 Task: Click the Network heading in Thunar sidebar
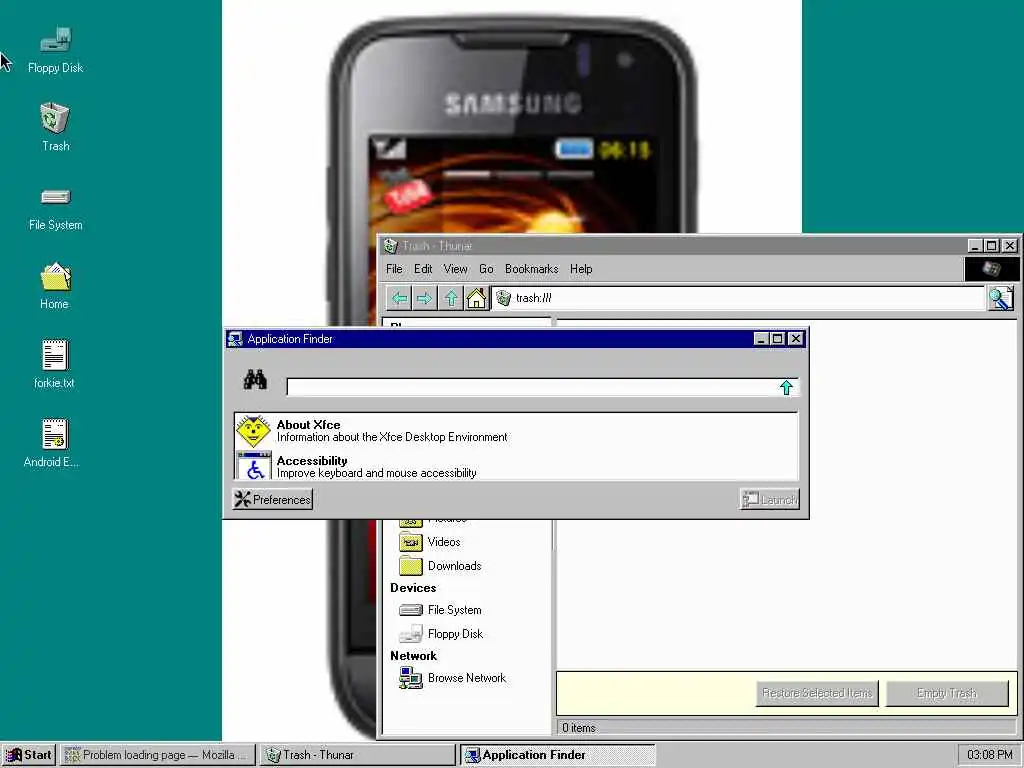413,656
